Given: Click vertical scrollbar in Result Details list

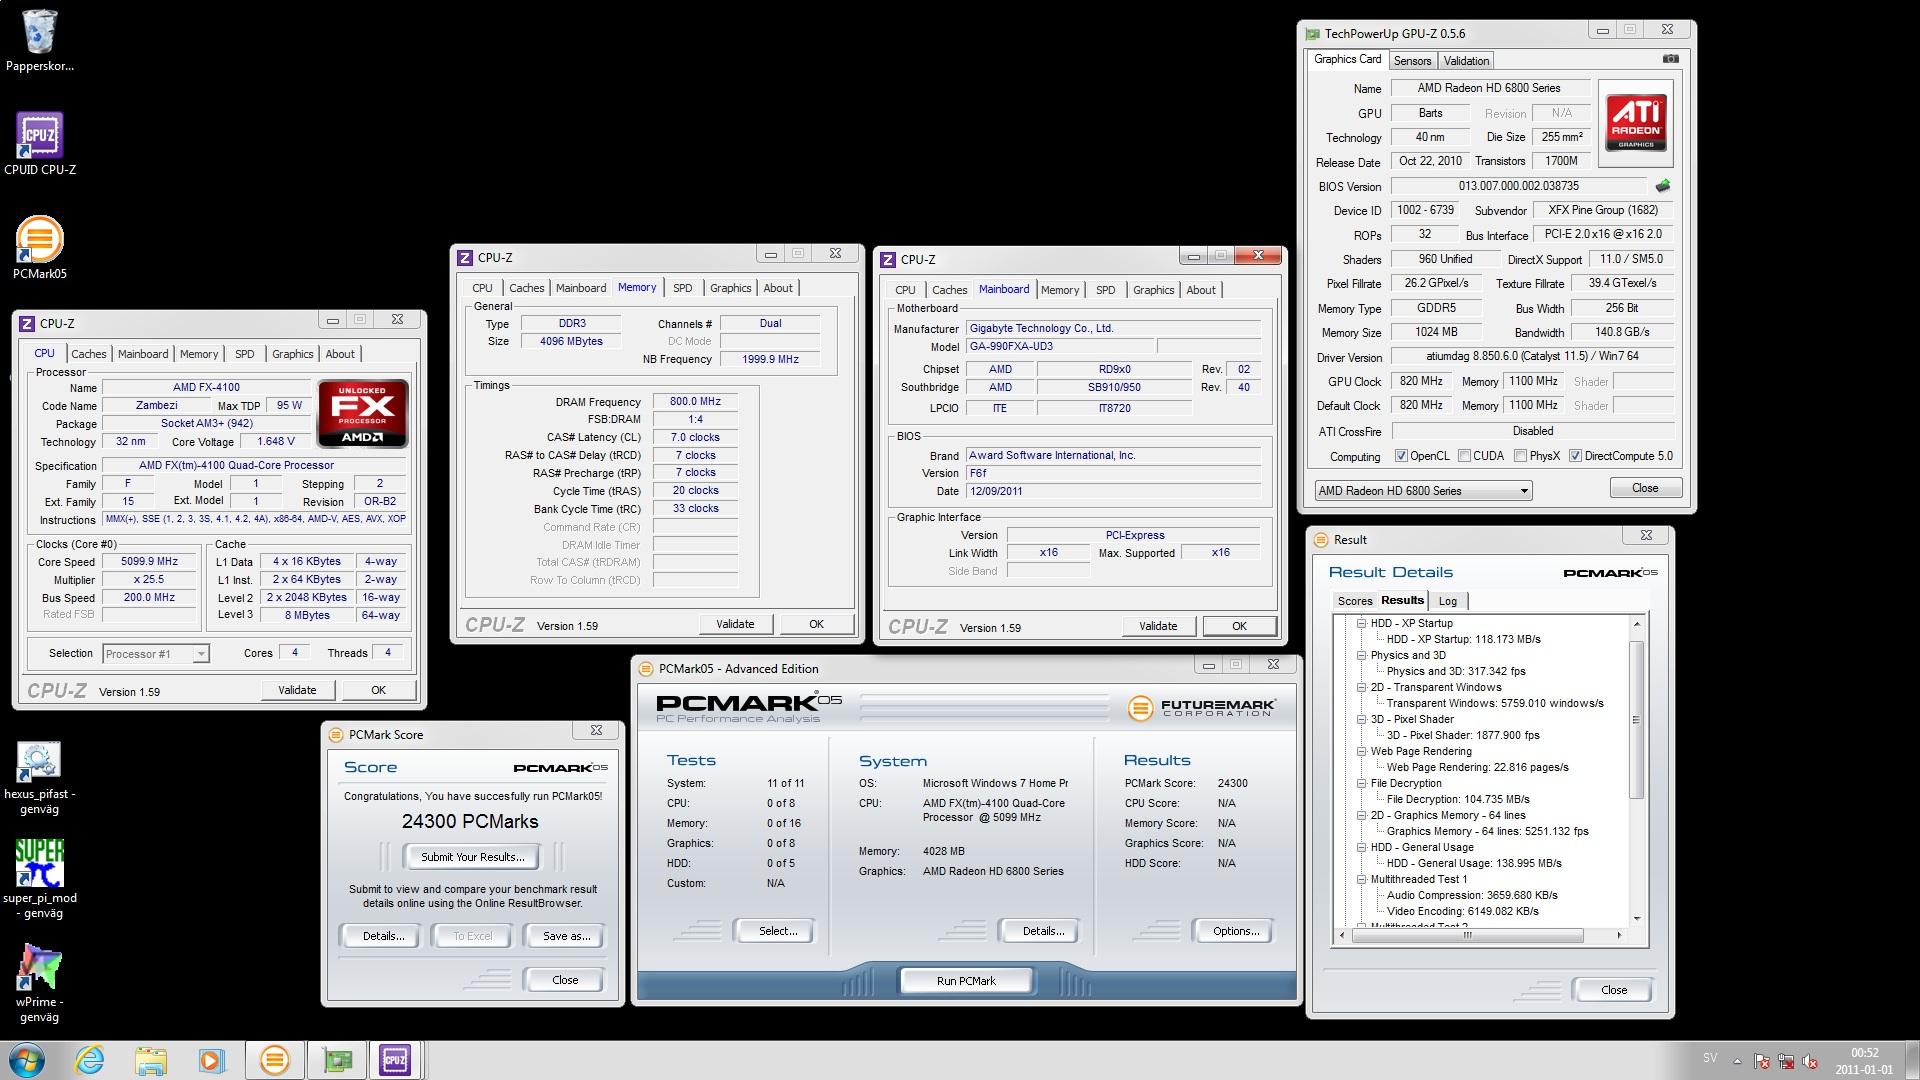Looking at the screenshot, I should [x=1636, y=719].
